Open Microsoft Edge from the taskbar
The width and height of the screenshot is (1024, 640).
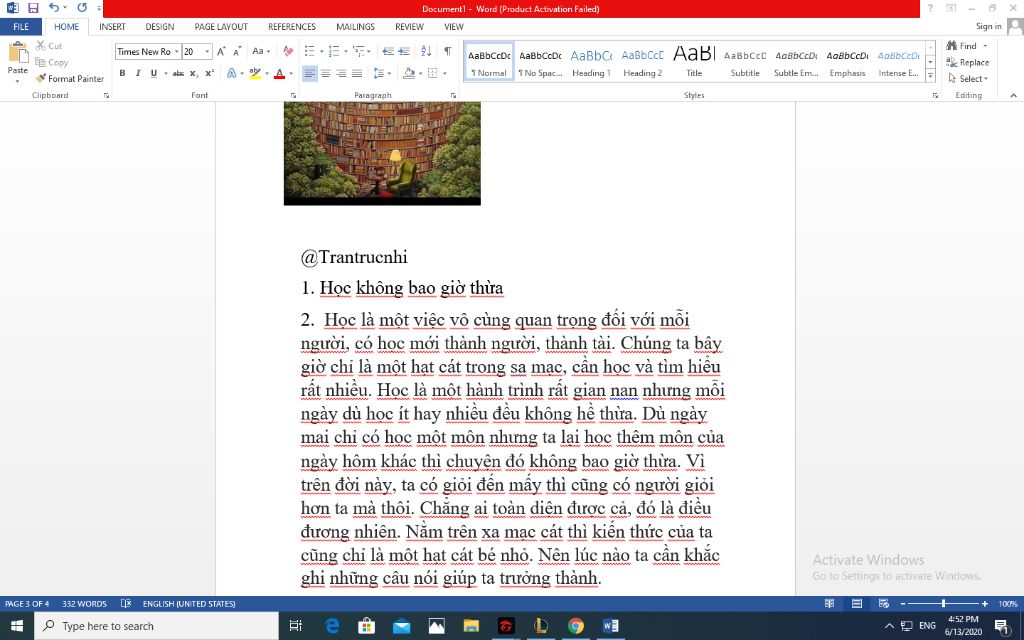(x=332, y=626)
